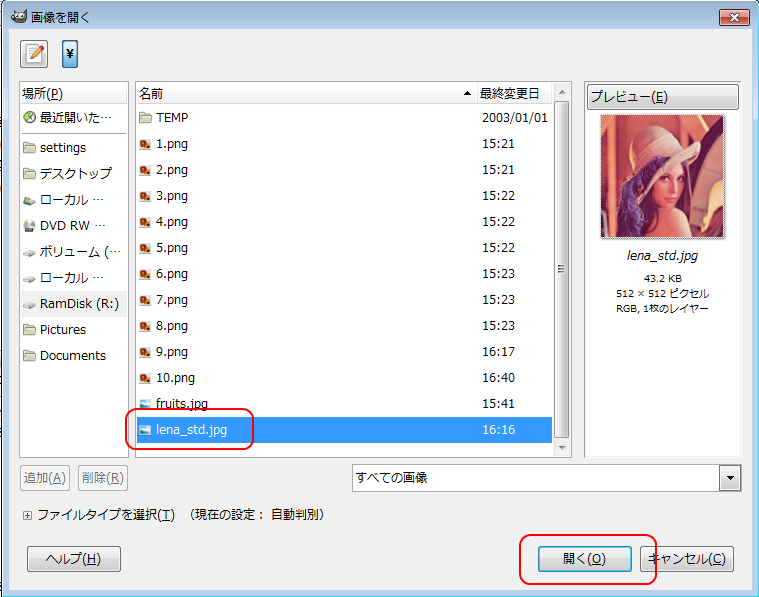Image resolution: width=759 pixels, height=597 pixels.
Task: Sort files by 名前 column header
Action: pyautogui.click(x=306, y=93)
